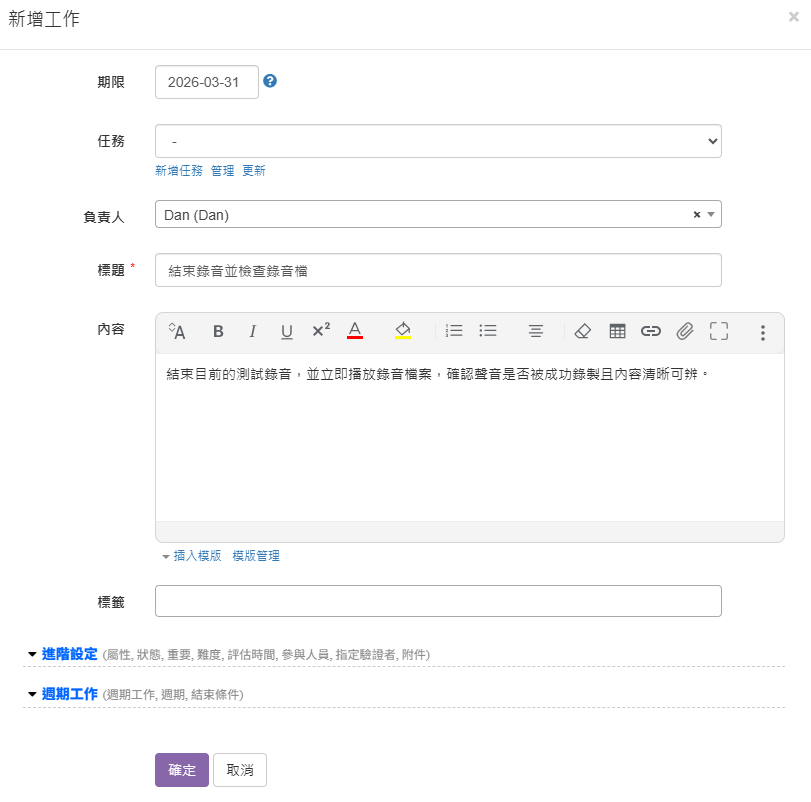The height and width of the screenshot is (802, 811).
Task: Toggle underline formatting in the editor
Action: click(x=286, y=332)
